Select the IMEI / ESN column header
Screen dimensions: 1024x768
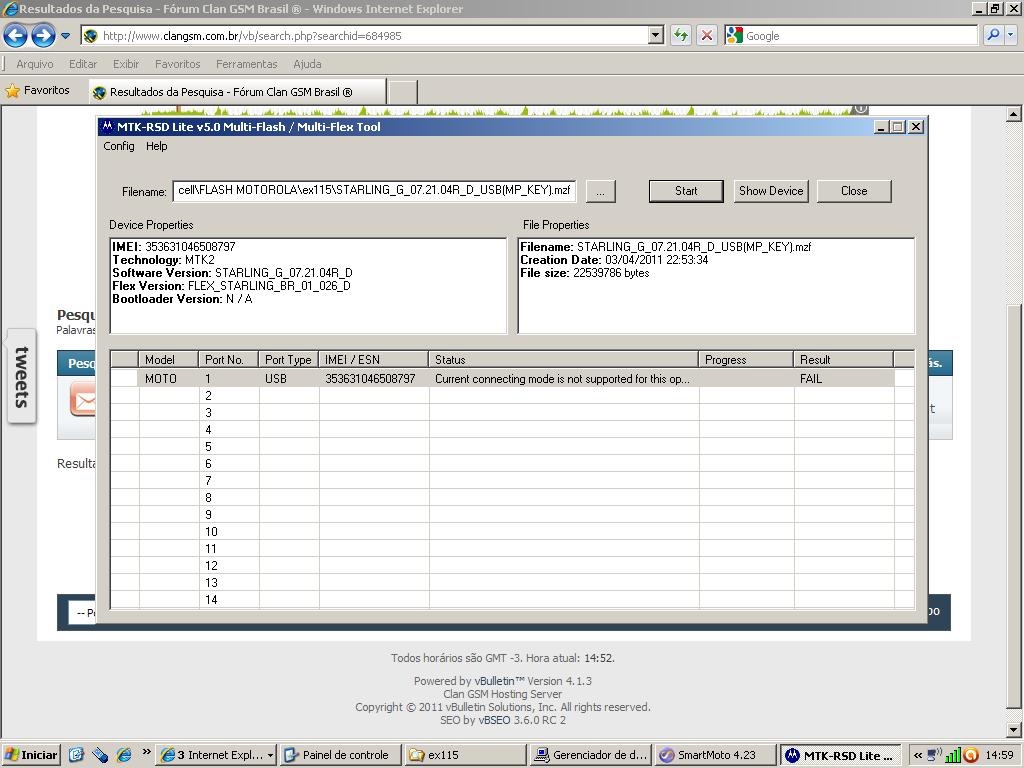[x=374, y=360]
